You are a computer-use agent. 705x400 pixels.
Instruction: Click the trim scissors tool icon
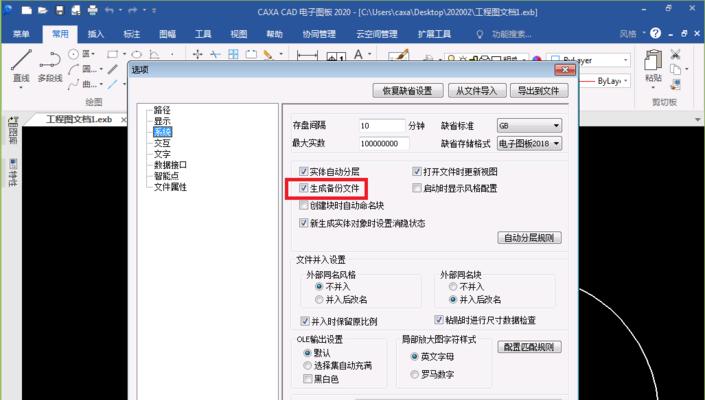215,54
